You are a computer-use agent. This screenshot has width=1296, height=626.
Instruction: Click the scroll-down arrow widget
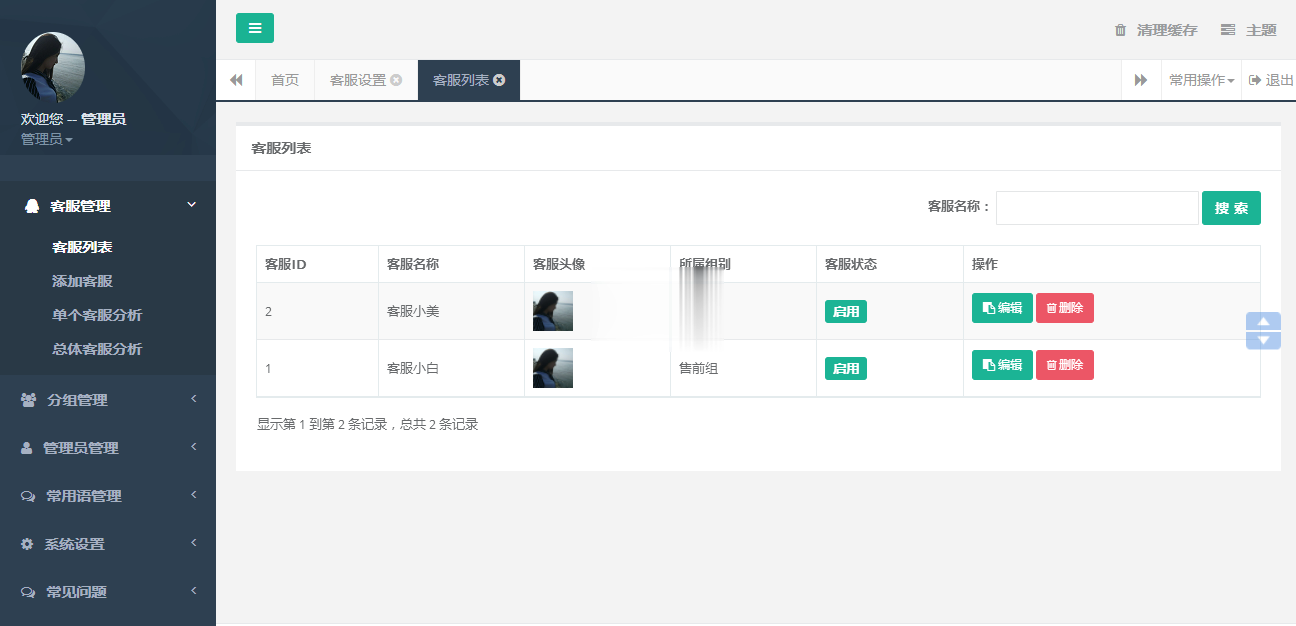point(1263,340)
